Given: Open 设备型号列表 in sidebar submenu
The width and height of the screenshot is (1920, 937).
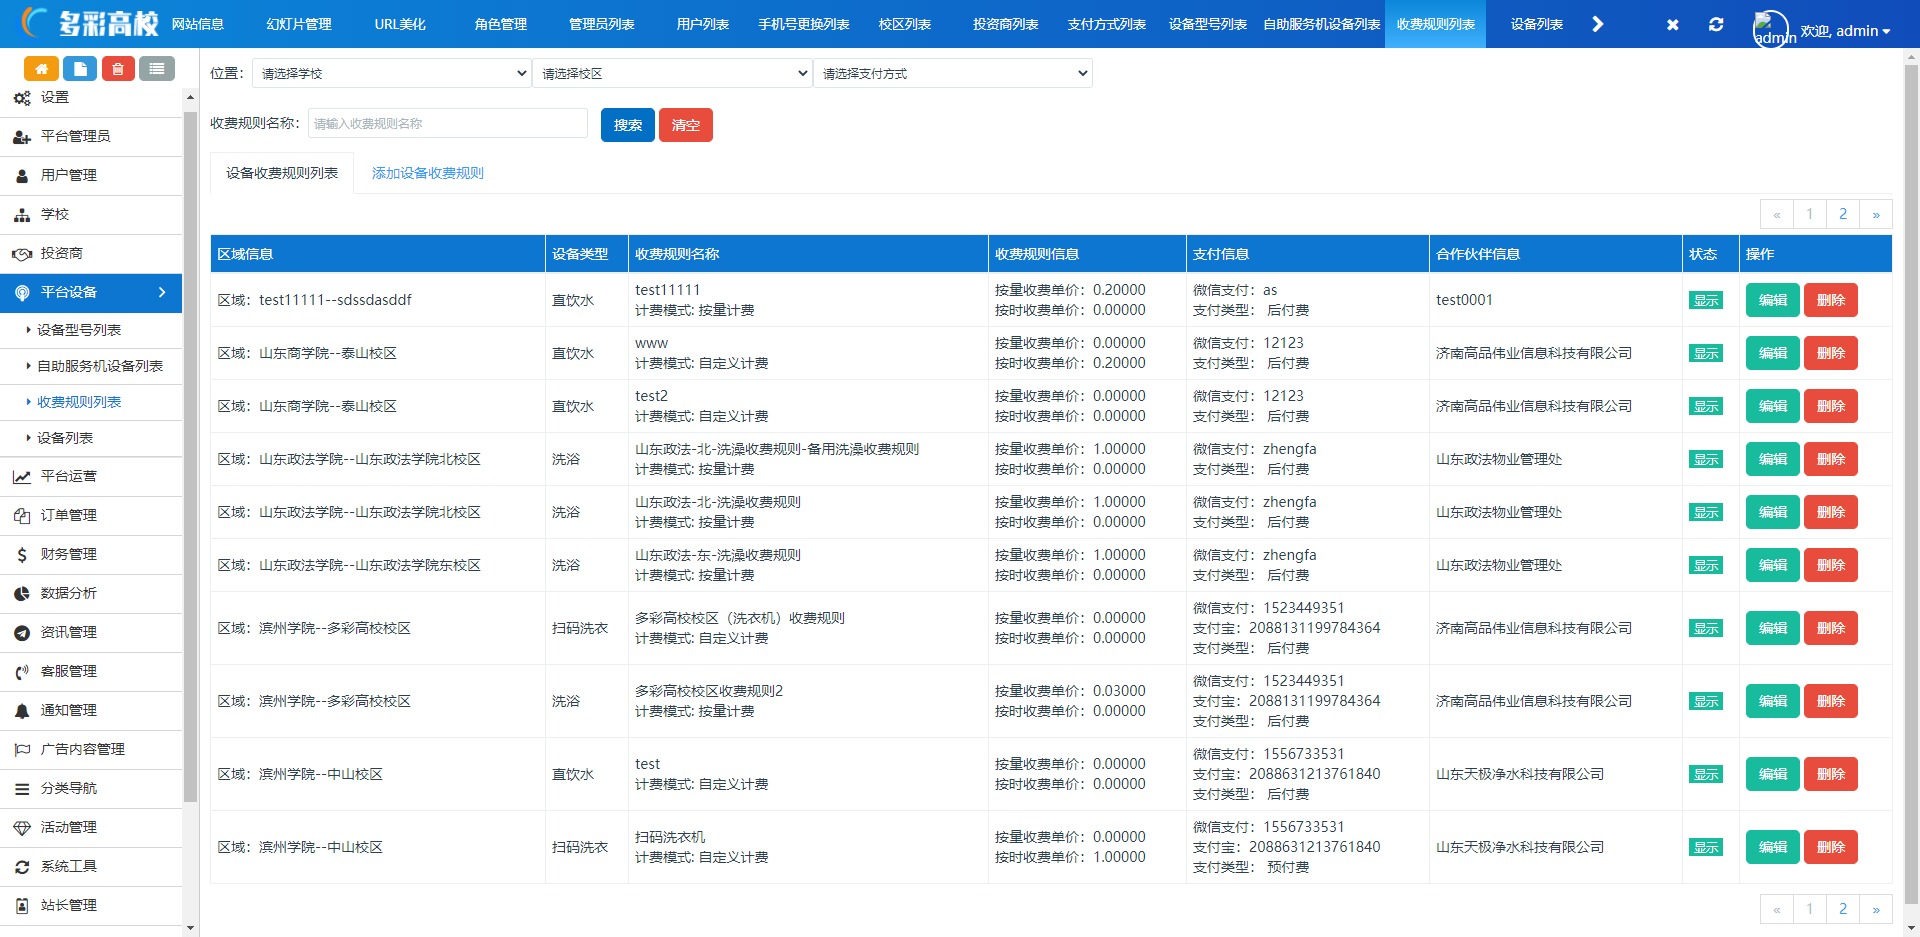Looking at the screenshot, I should (x=79, y=330).
